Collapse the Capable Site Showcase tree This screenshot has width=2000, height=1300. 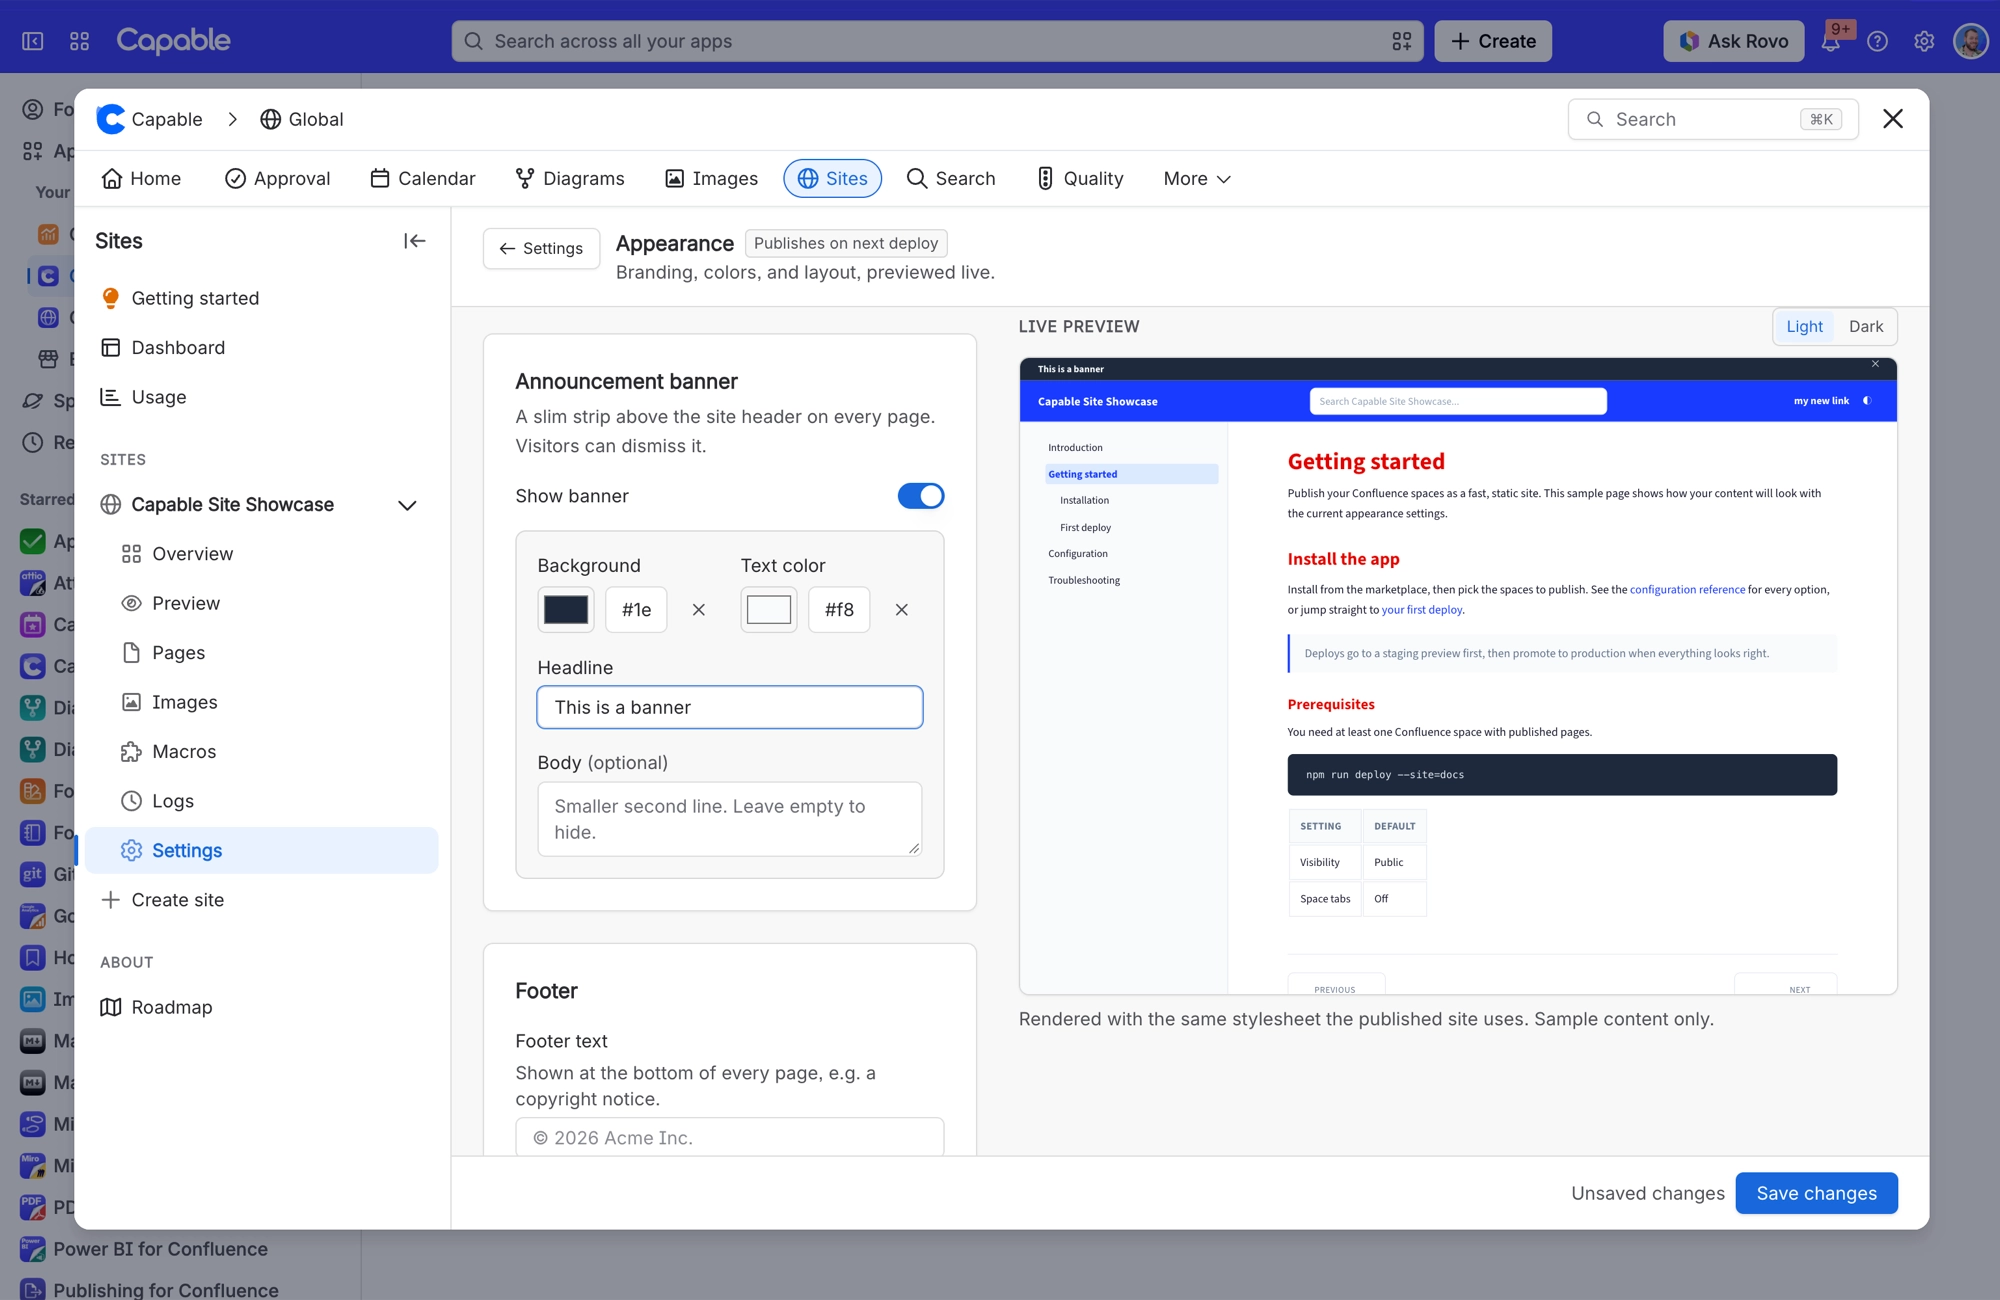point(407,505)
